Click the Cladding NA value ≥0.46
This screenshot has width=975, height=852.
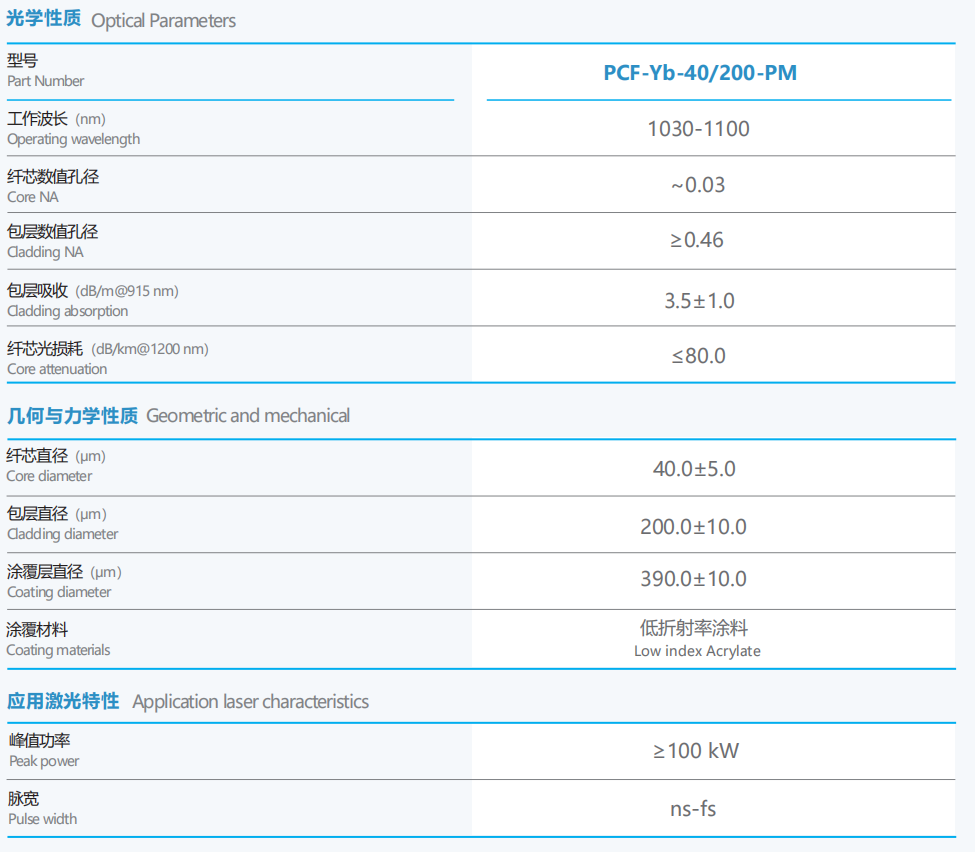(x=698, y=240)
